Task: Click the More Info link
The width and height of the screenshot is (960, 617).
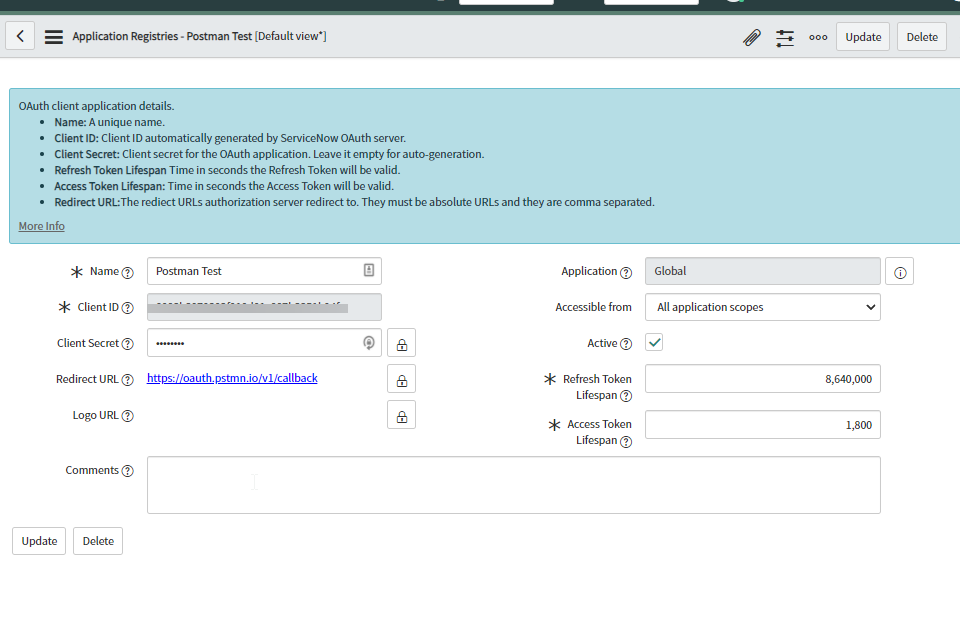Action: (x=42, y=226)
